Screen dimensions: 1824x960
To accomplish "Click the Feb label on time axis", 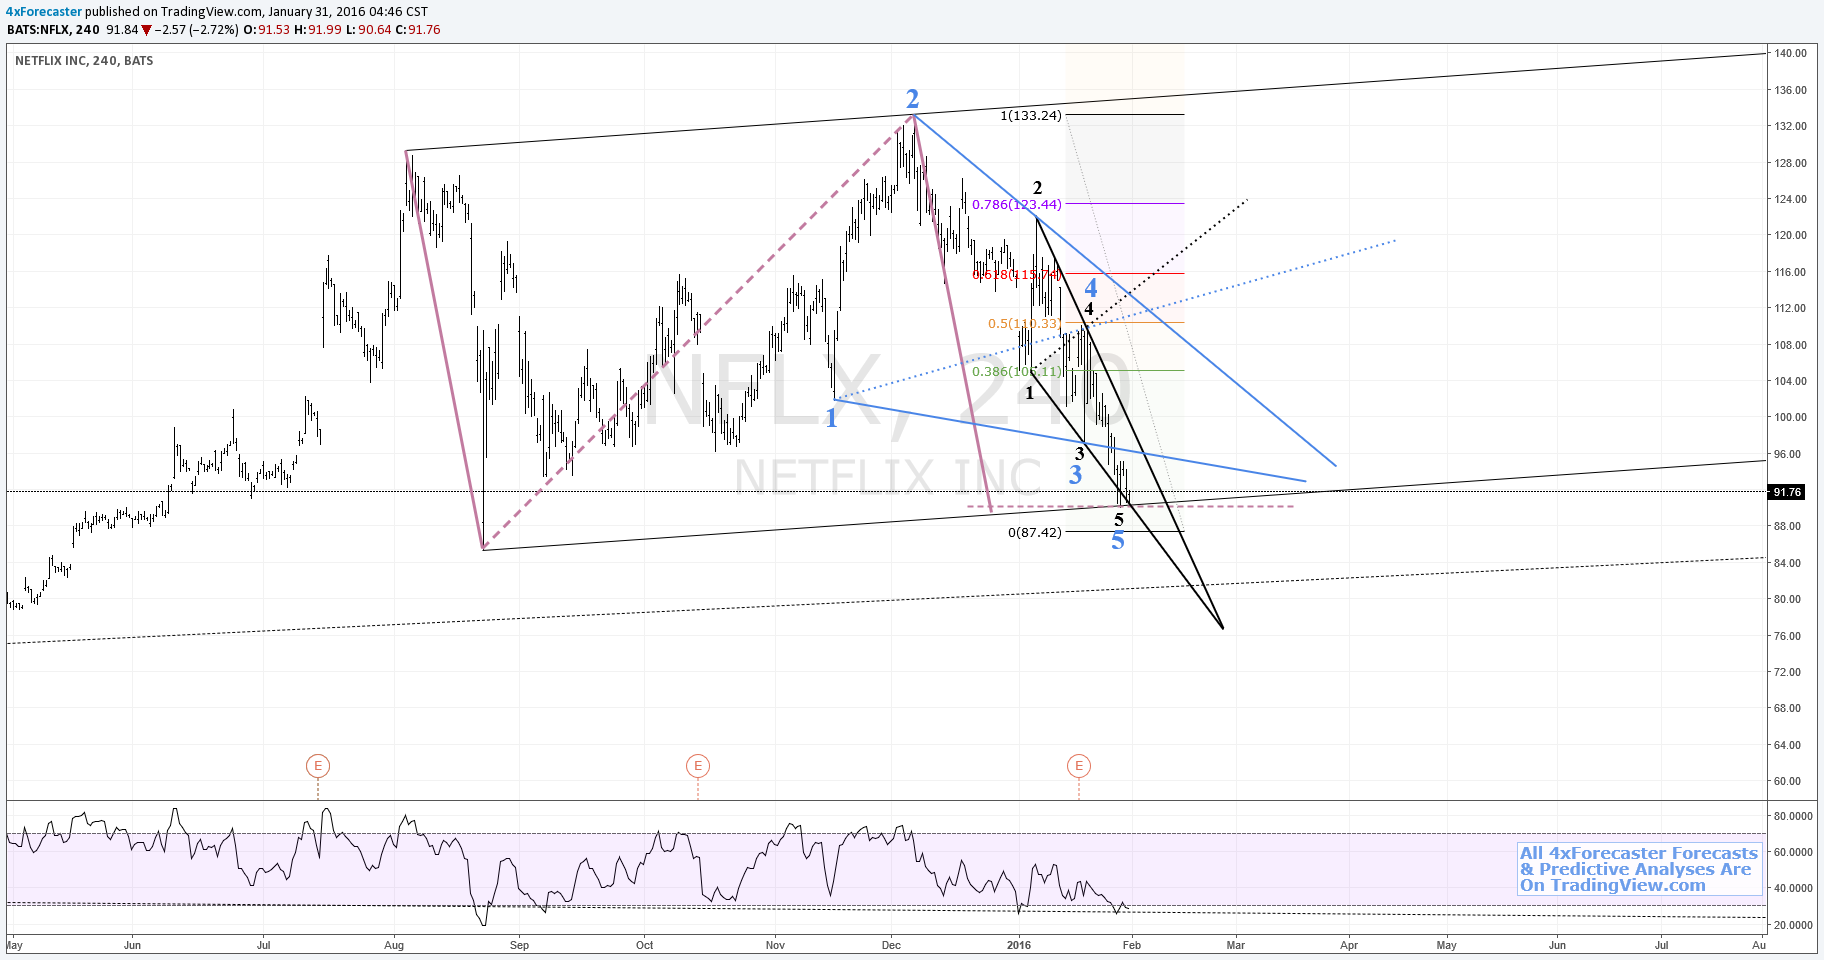I will [x=1131, y=945].
